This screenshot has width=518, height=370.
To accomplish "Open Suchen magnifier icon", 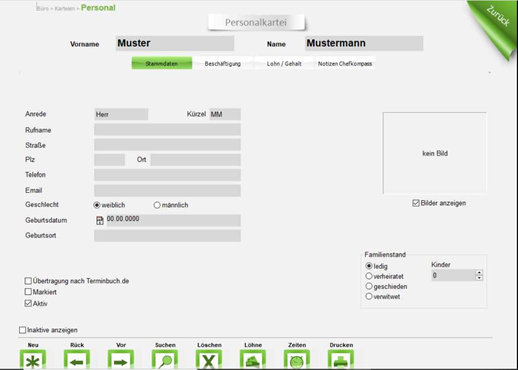I will coord(165,360).
